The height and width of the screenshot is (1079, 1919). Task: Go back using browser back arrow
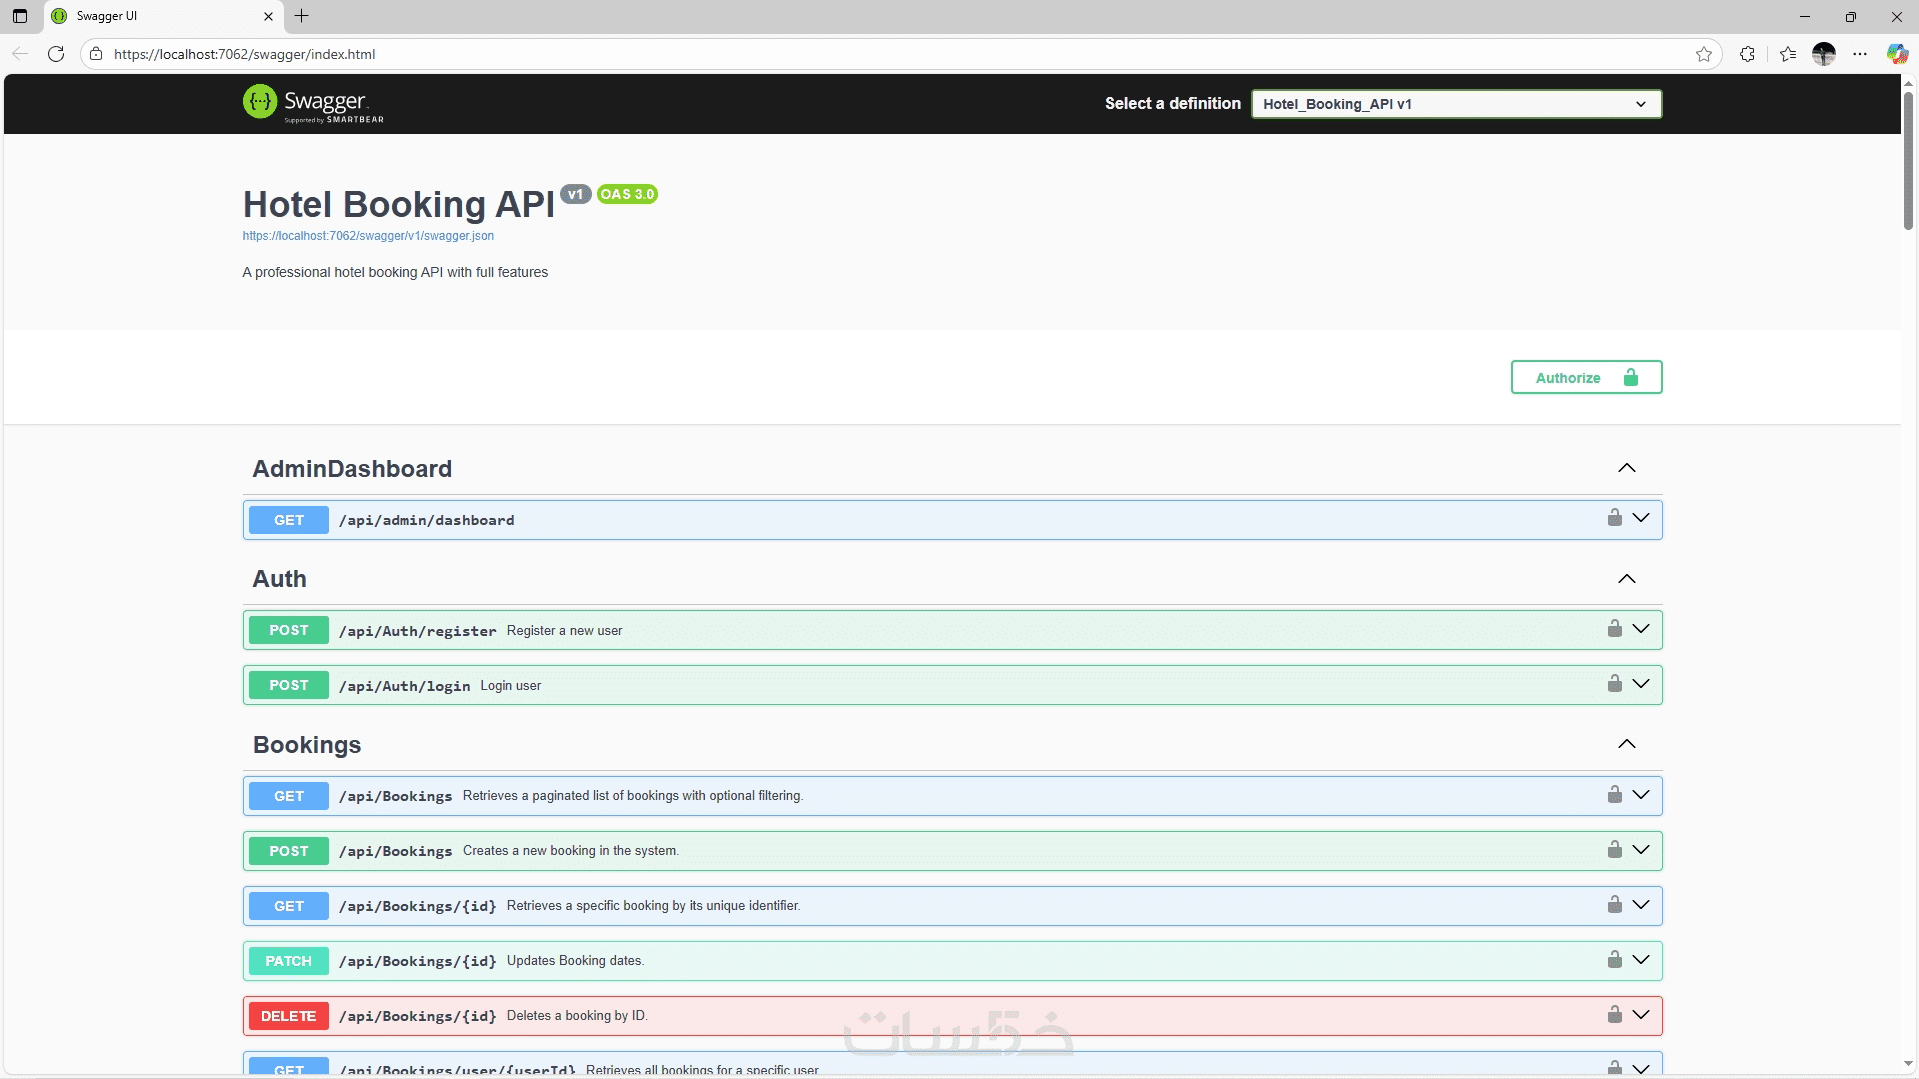[20, 54]
